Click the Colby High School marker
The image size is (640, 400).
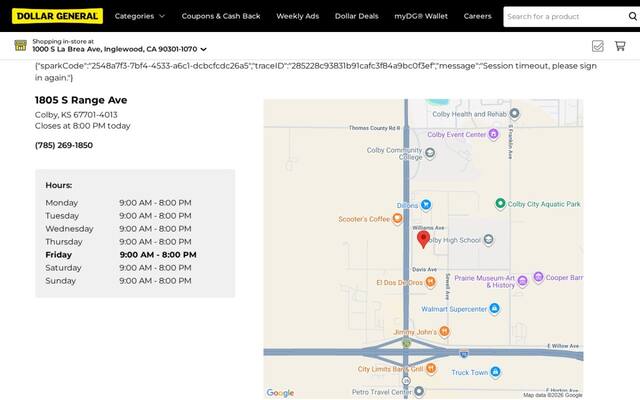tap(488, 240)
